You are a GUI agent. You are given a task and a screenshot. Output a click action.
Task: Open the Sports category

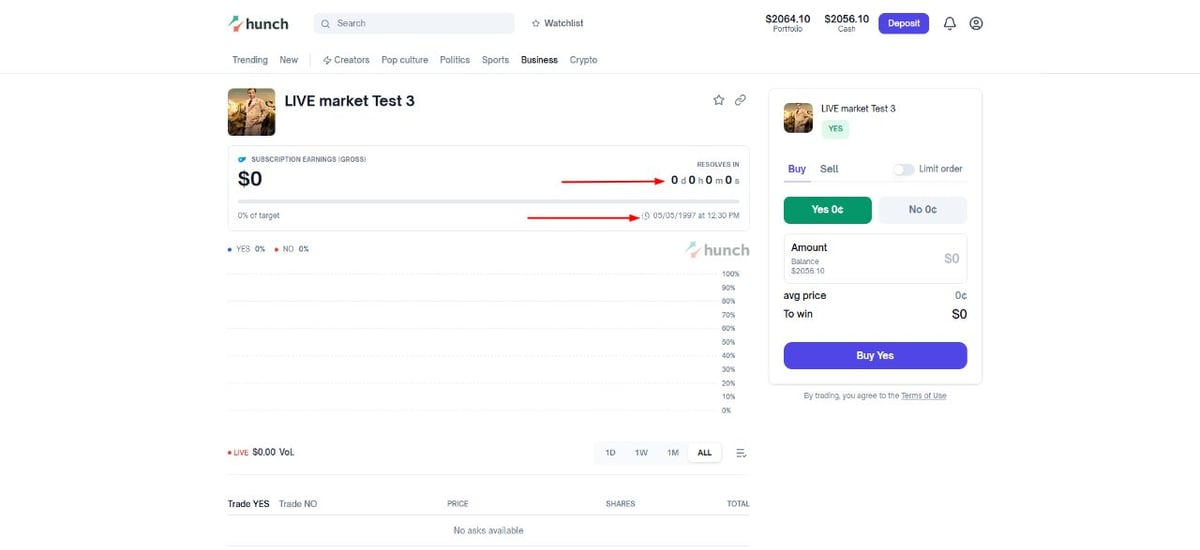pos(496,60)
